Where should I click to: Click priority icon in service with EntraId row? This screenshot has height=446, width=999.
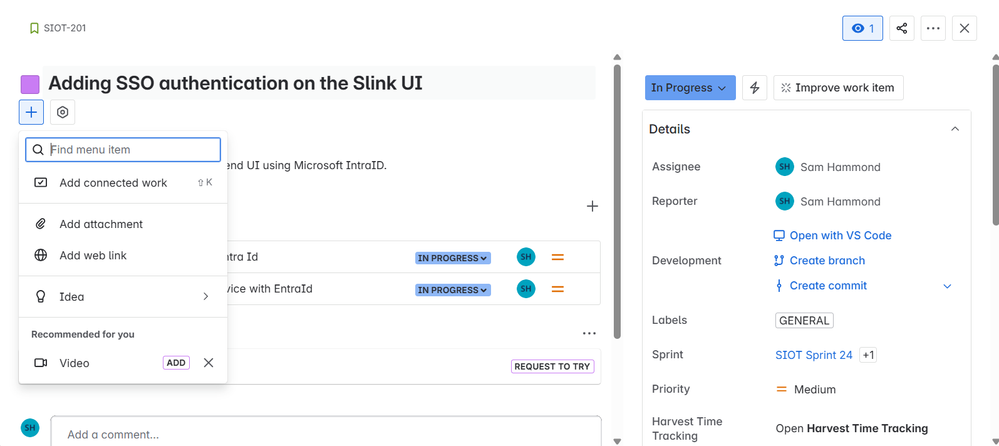click(x=557, y=289)
